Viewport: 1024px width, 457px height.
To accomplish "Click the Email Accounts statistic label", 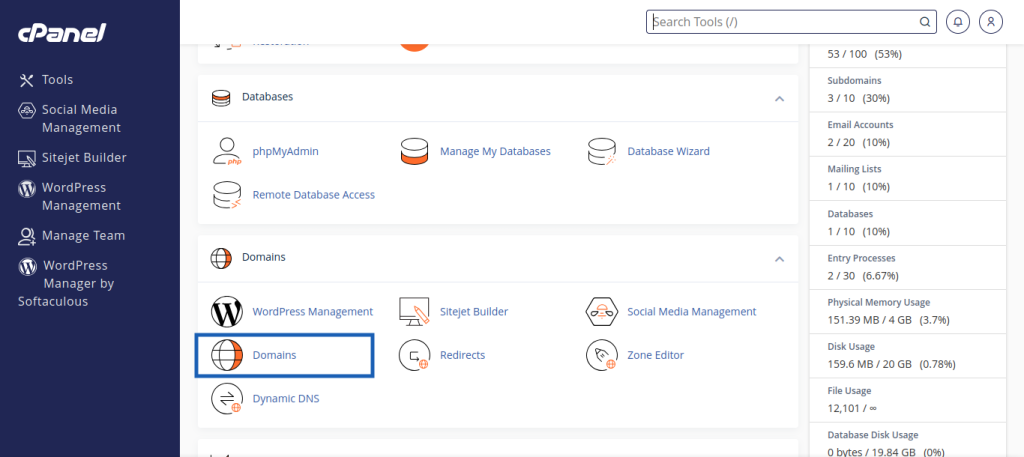I will point(860,125).
